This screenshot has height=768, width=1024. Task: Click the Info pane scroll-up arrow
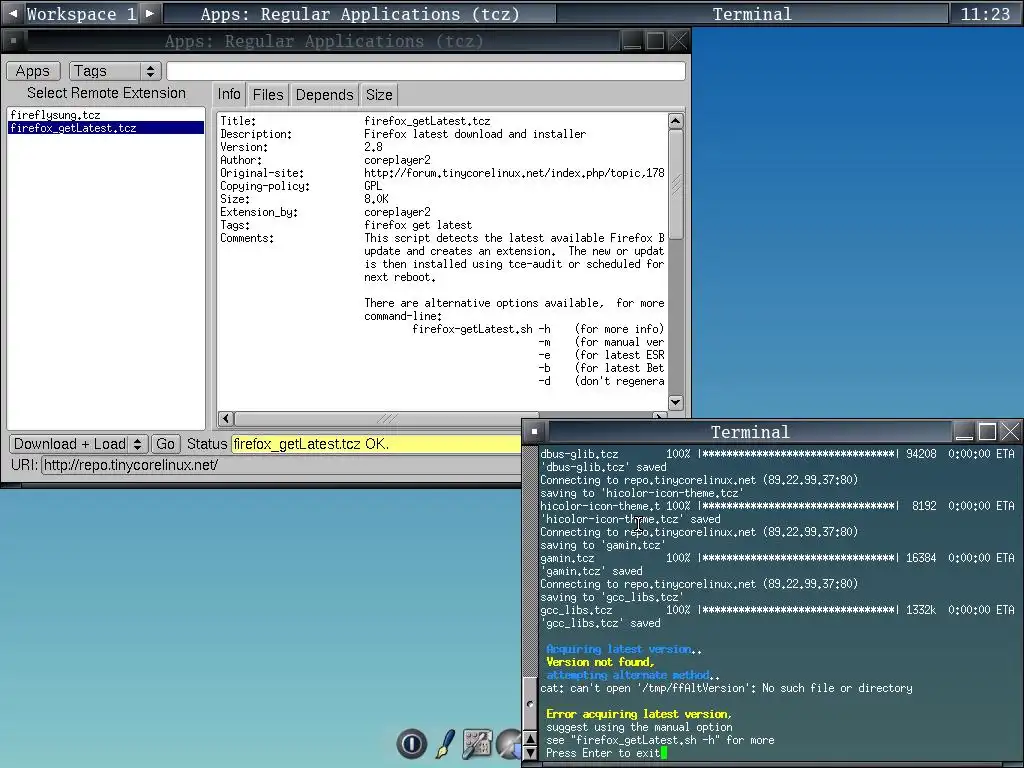click(x=675, y=121)
